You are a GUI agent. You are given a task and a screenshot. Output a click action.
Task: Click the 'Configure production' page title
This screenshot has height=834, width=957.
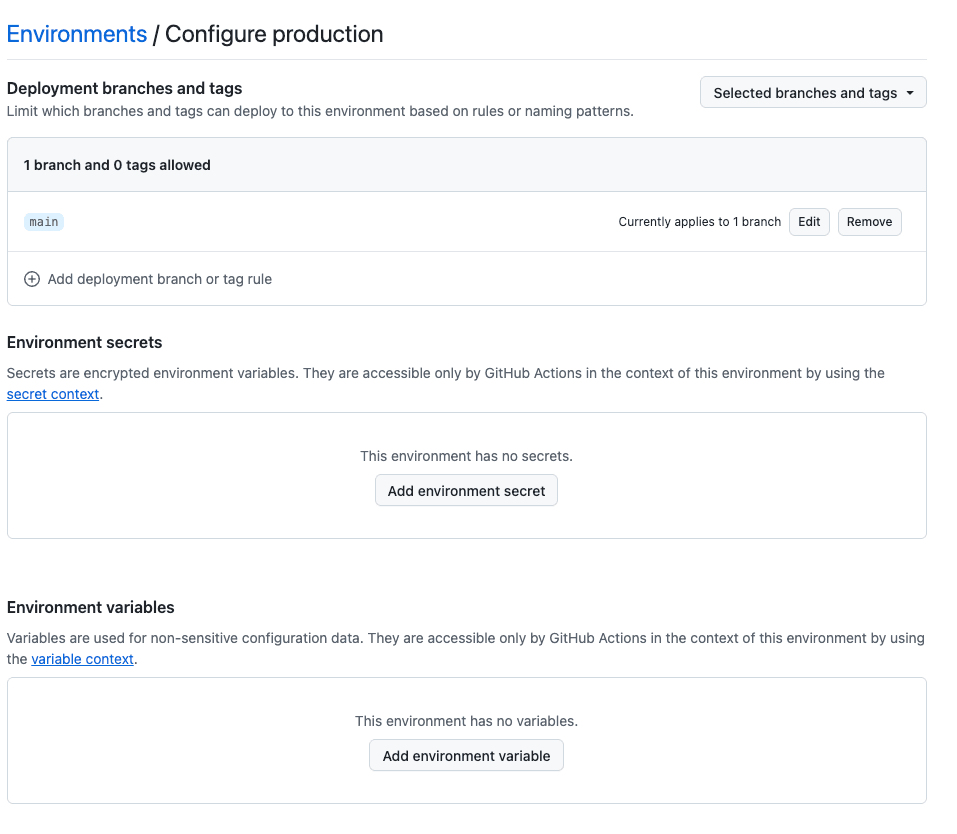(274, 34)
